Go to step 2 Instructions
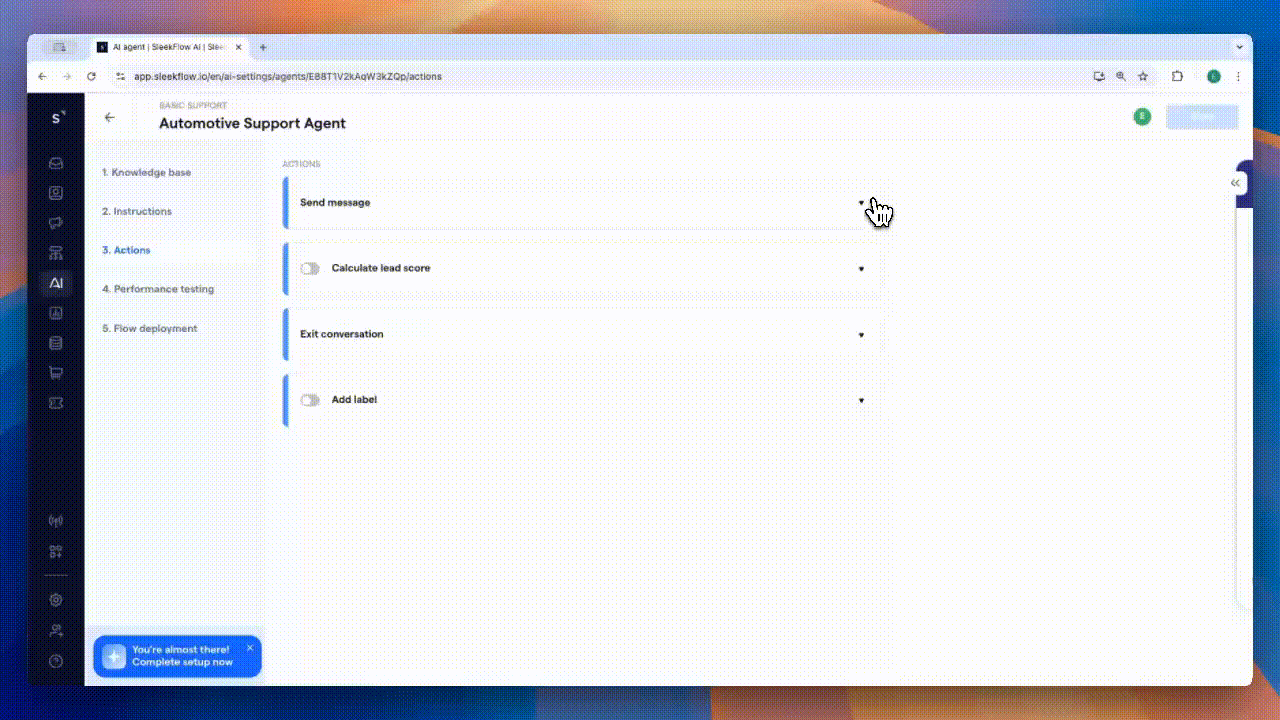The width and height of the screenshot is (1280, 720). [137, 211]
